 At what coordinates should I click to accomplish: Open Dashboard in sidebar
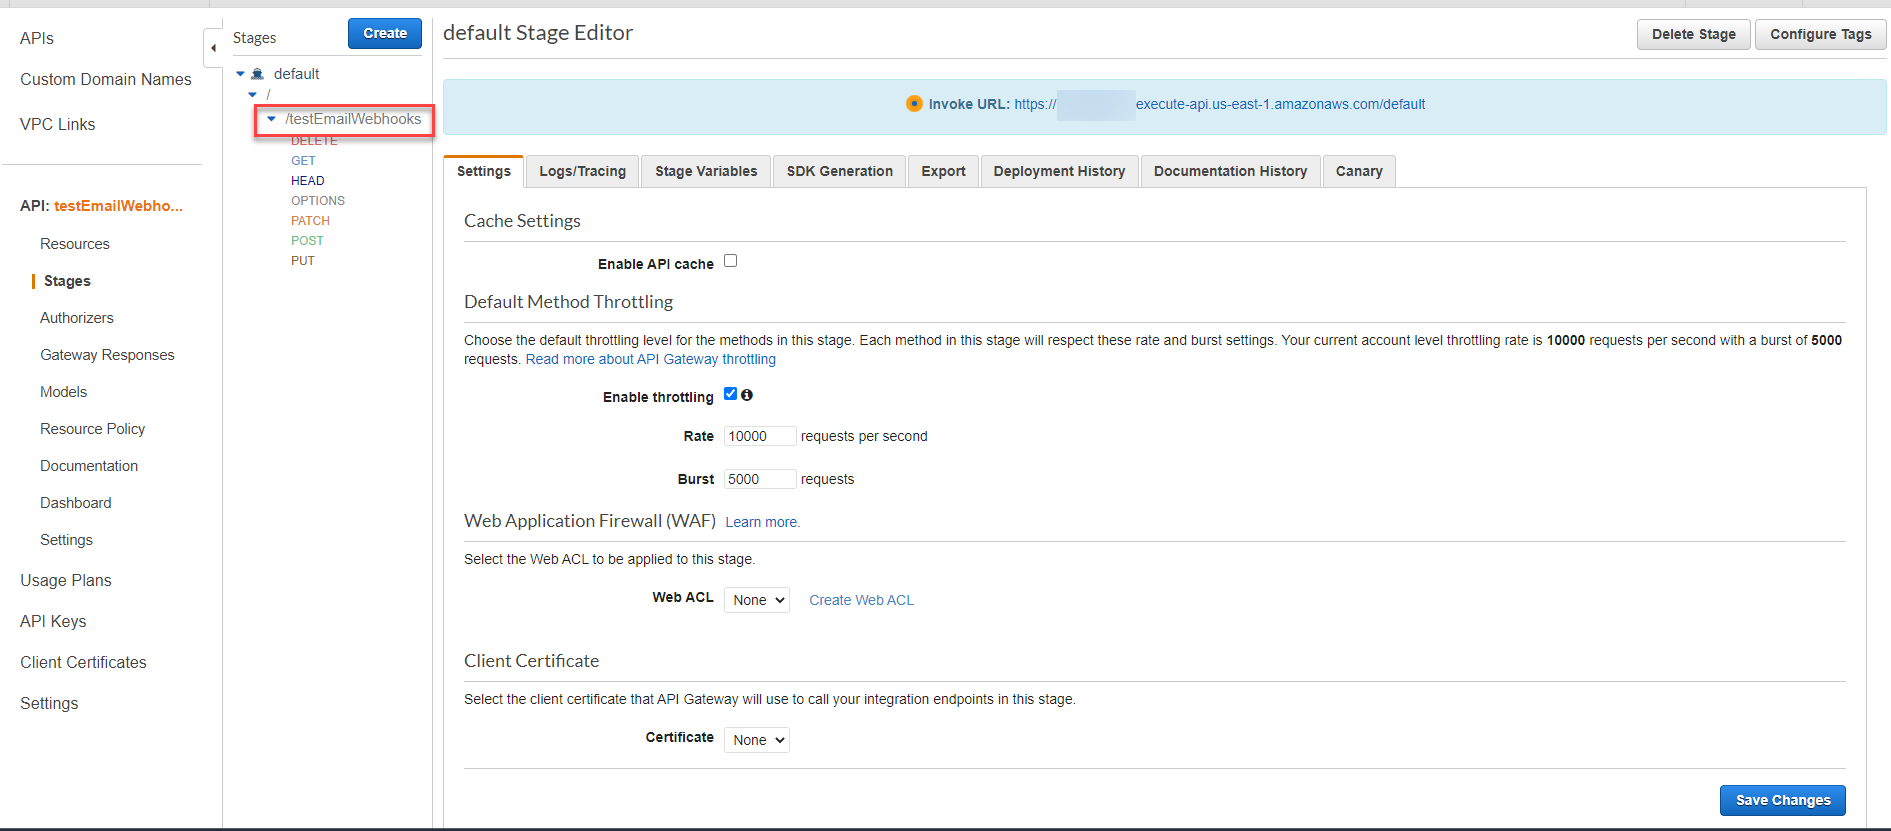point(76,503)
